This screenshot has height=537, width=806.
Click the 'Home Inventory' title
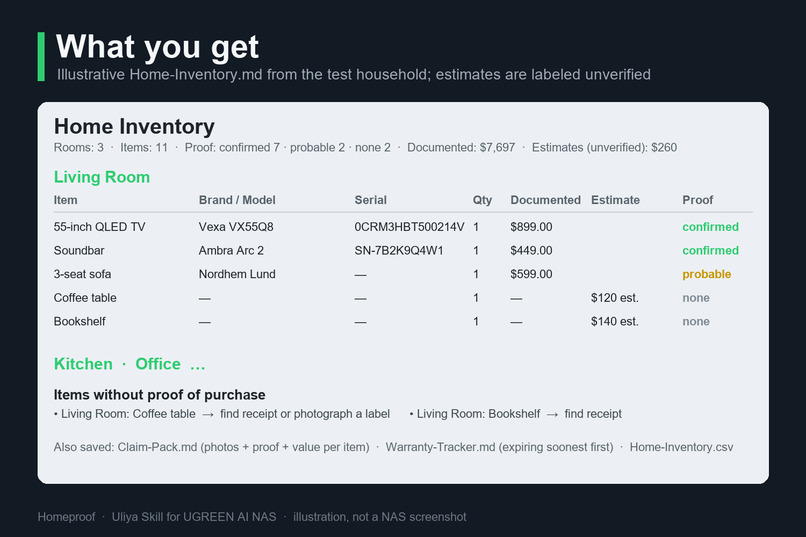(x=134, y=126)
